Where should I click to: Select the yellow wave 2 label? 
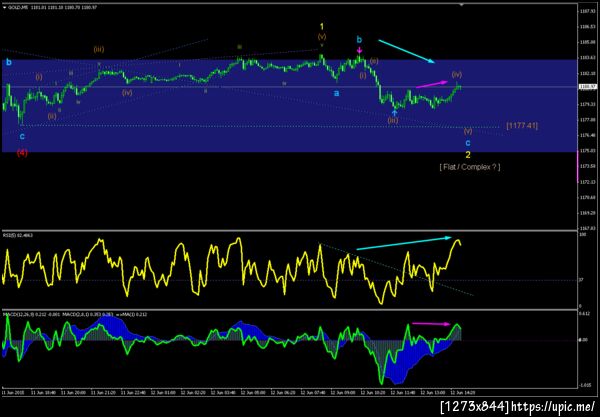(x=468, y=155)
